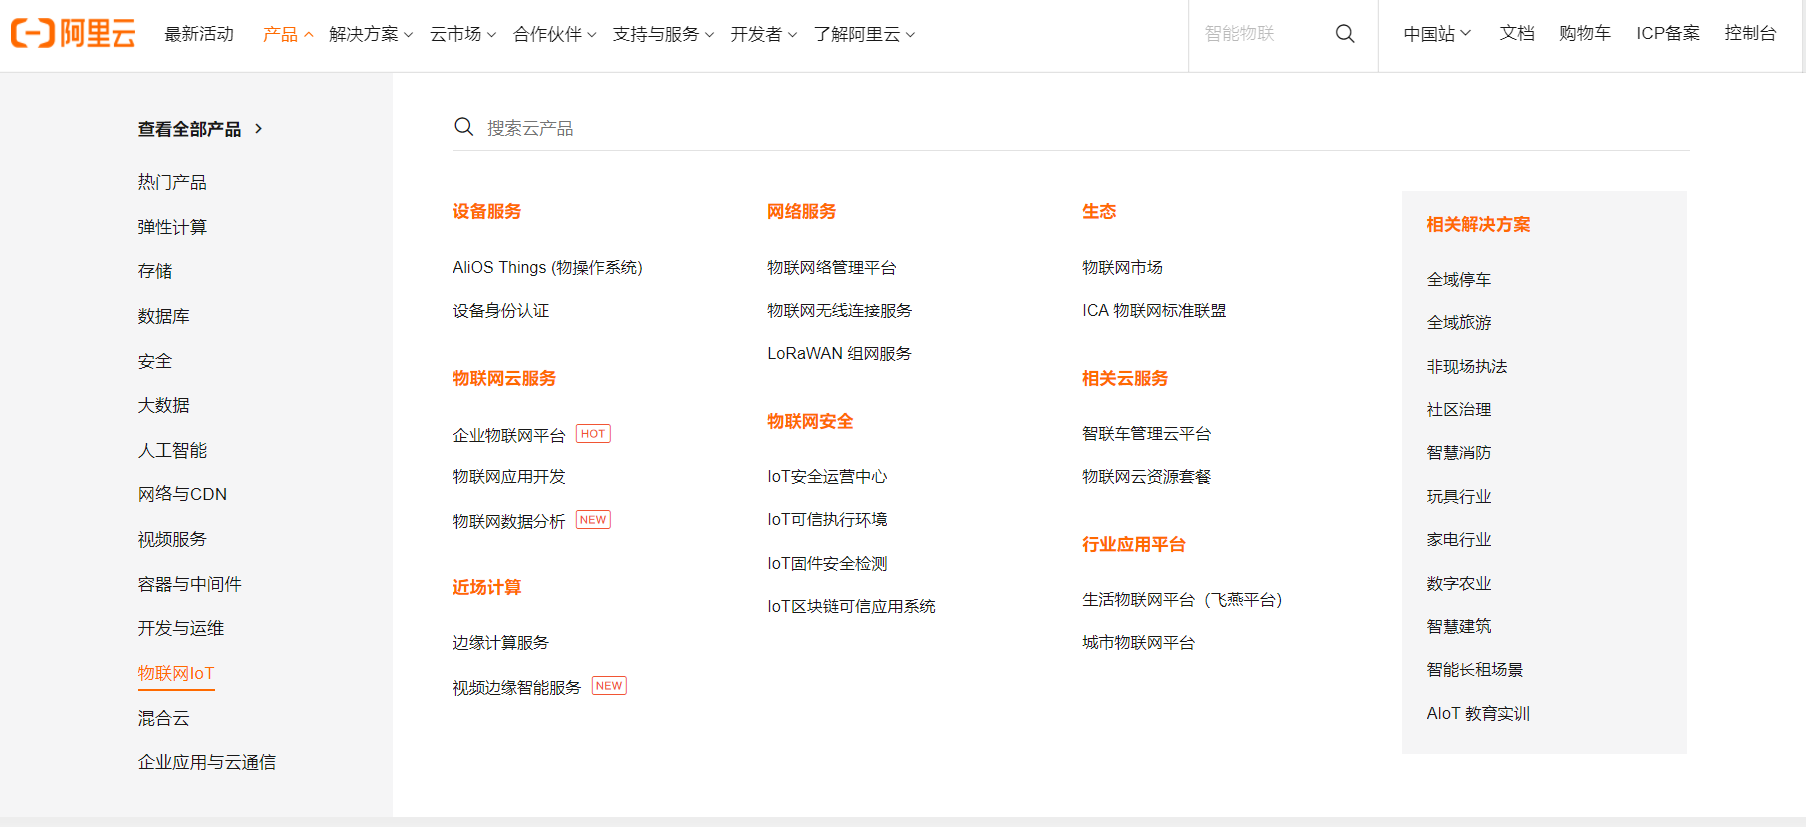1806x827 pixels.
Task: Open the 购物车 link
Action: [1585, 33]
